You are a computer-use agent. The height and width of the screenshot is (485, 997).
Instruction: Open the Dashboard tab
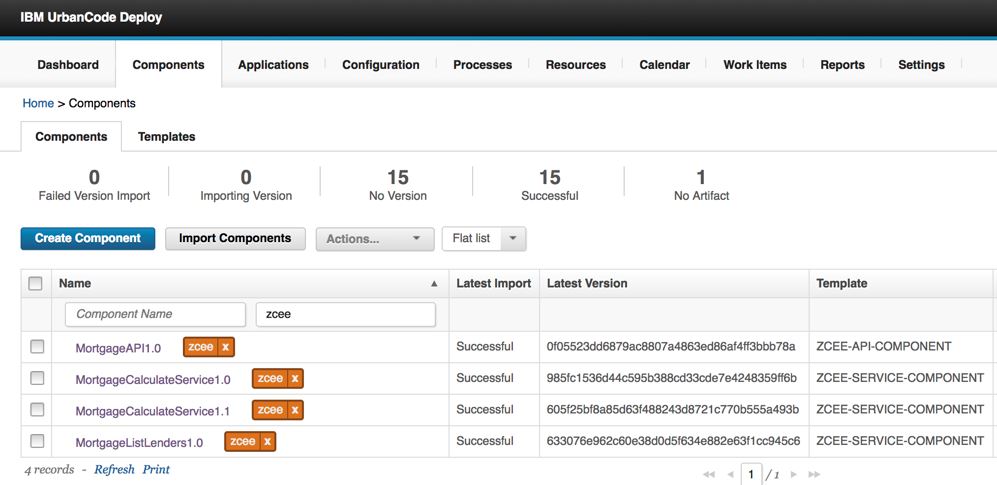68,65
